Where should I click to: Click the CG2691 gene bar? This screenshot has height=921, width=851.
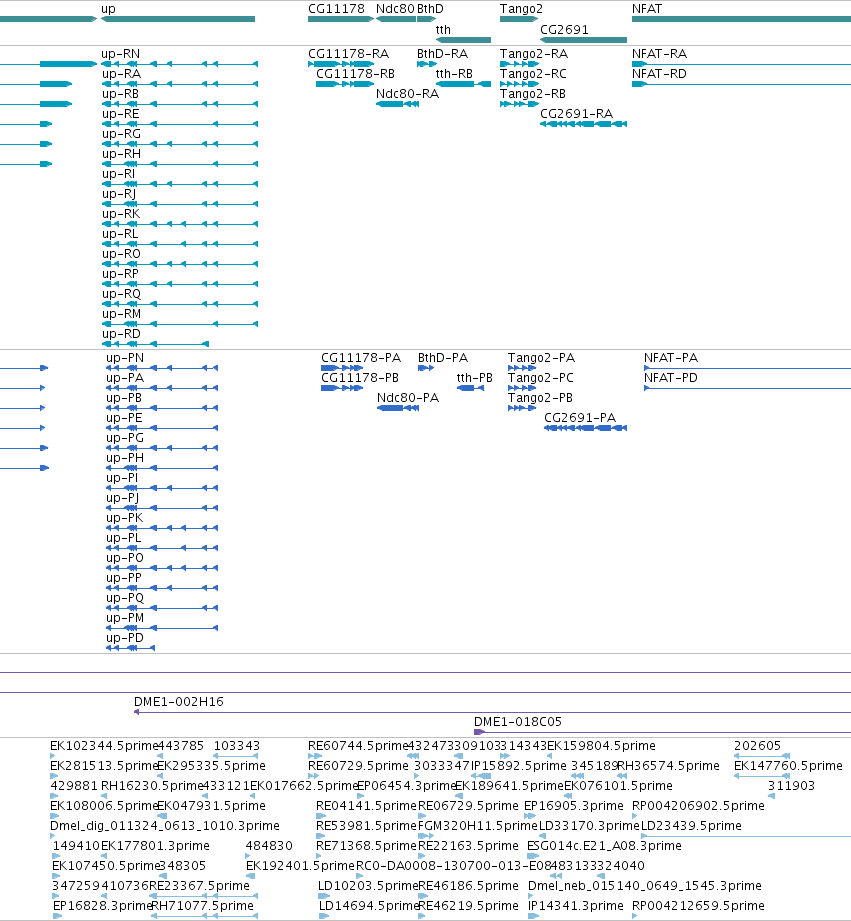point(583,40)
